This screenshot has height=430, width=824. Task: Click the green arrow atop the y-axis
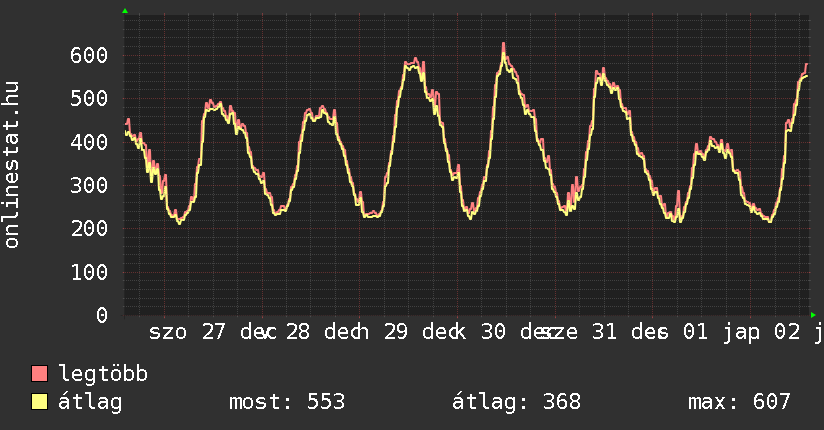coord(125,11)
